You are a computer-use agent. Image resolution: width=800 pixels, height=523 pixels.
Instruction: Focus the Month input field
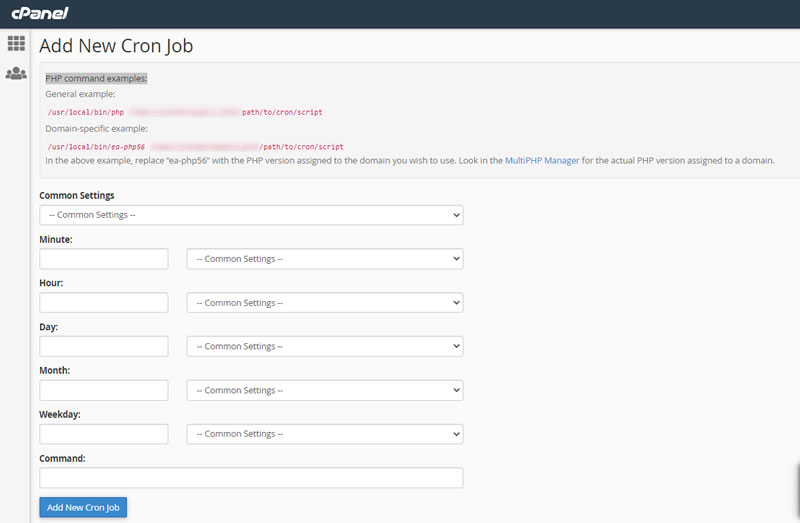104,390
